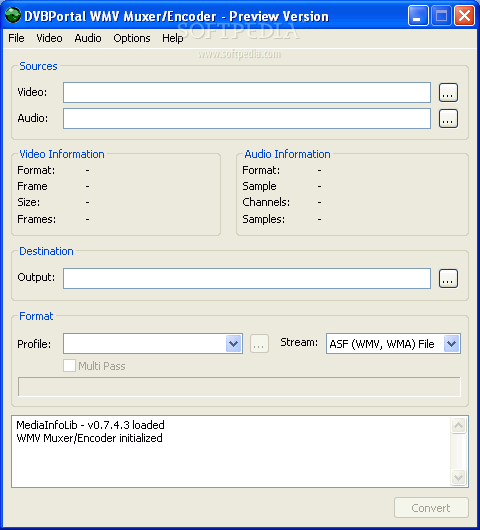Viewport: 480px width, 530px height.
Task: Enable the Multi Pass checkbox
Action: coord(69,366)
